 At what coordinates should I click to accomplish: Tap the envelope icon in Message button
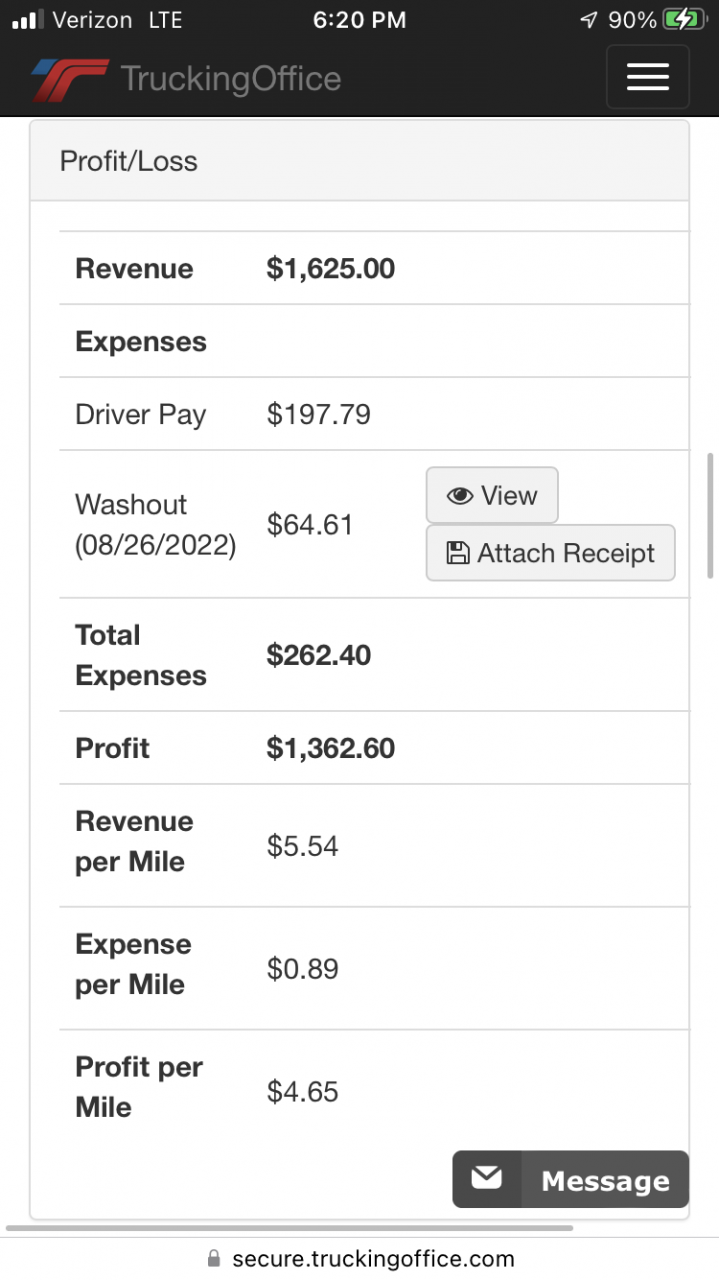point(487,1179)
